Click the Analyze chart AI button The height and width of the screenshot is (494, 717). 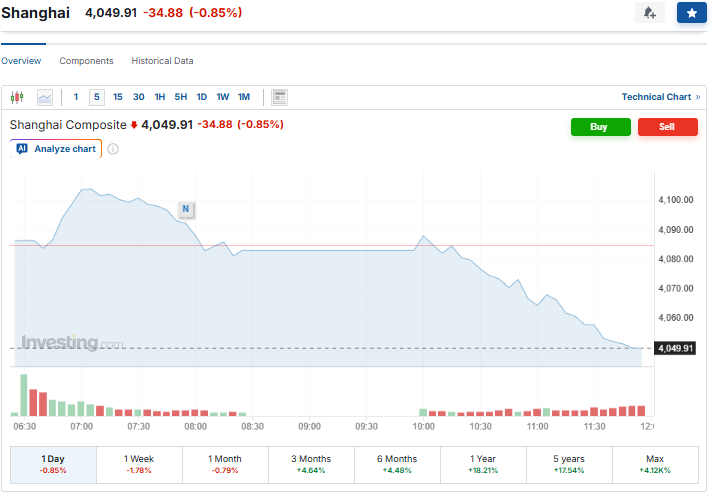(56, 149)
